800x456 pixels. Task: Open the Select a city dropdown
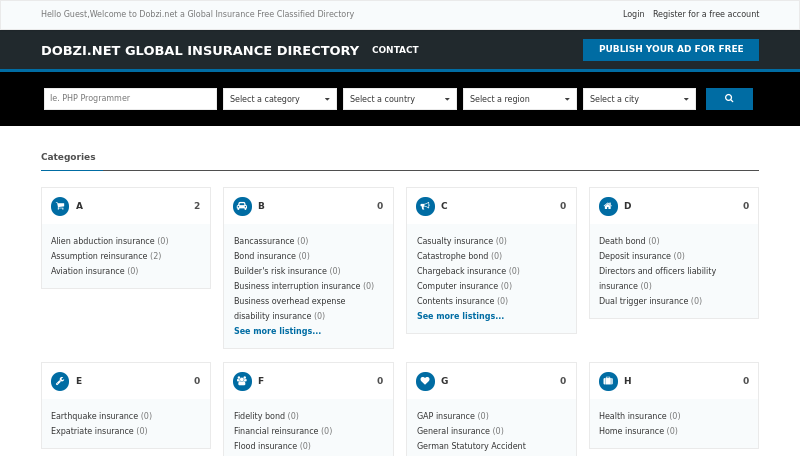pyautogui.click(x=639, y=99)
